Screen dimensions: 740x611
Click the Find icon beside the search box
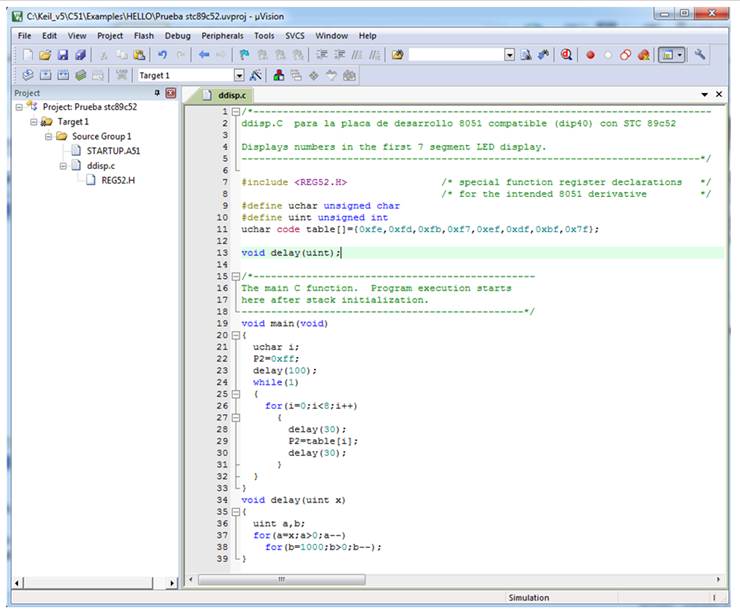(526, 55)
